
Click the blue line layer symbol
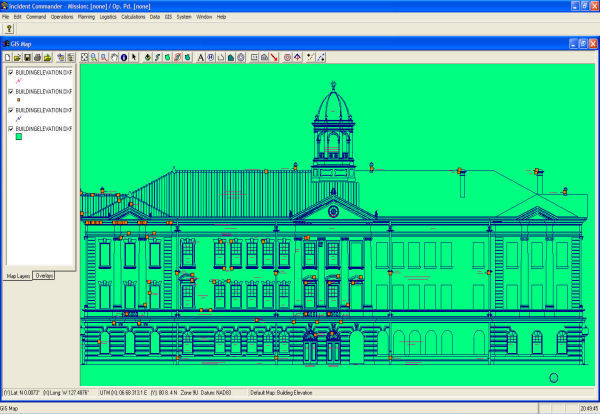tap(18, 119)
